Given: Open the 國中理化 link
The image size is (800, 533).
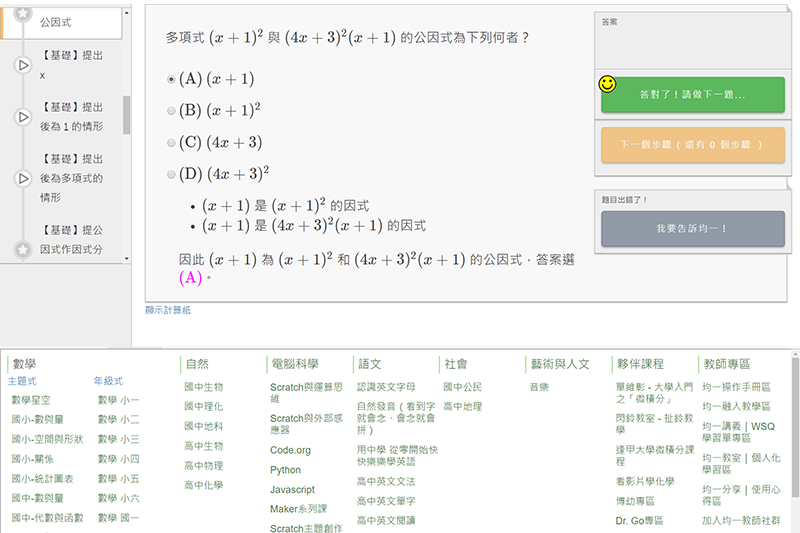Looking at the screenshot, I should click(x=204, y=407).
